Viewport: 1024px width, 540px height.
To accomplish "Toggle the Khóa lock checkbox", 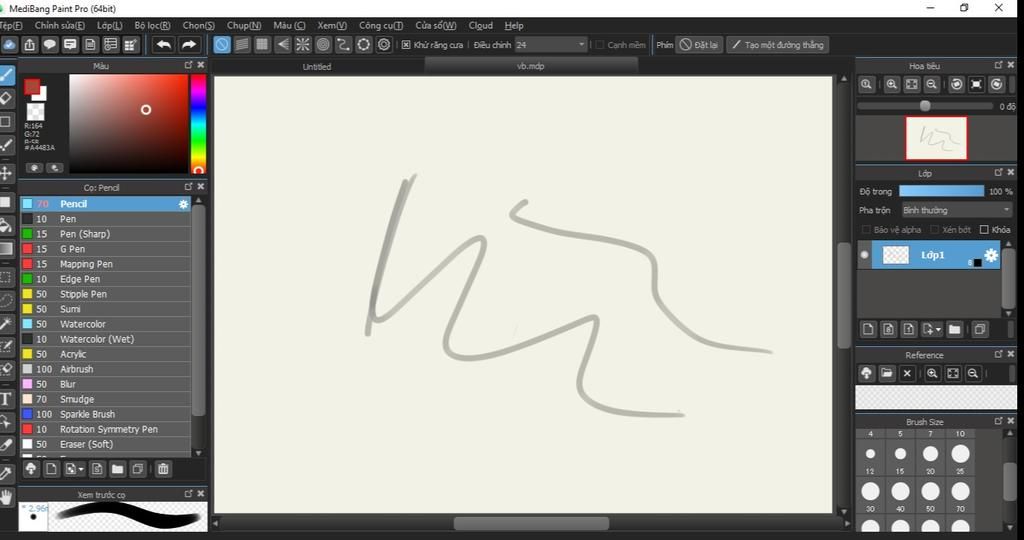I will (984, 230).
